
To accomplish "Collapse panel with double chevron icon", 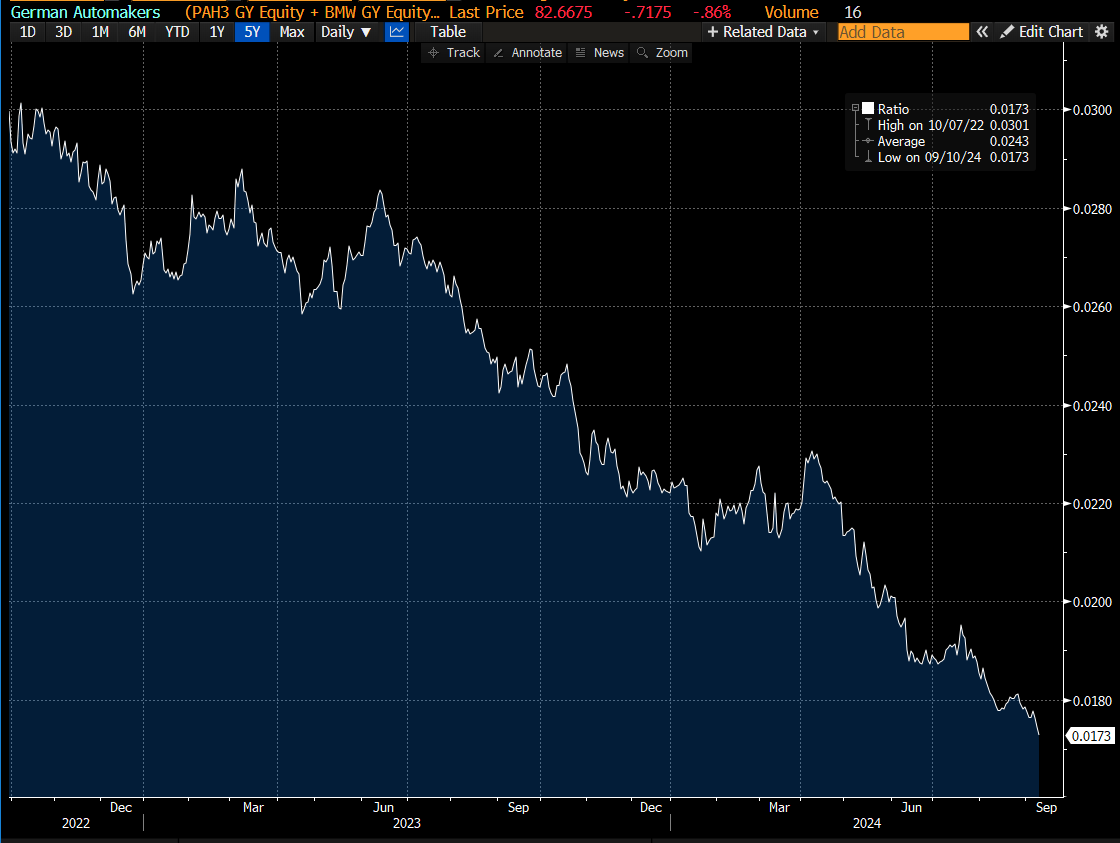I will click(x=982, y=32).
